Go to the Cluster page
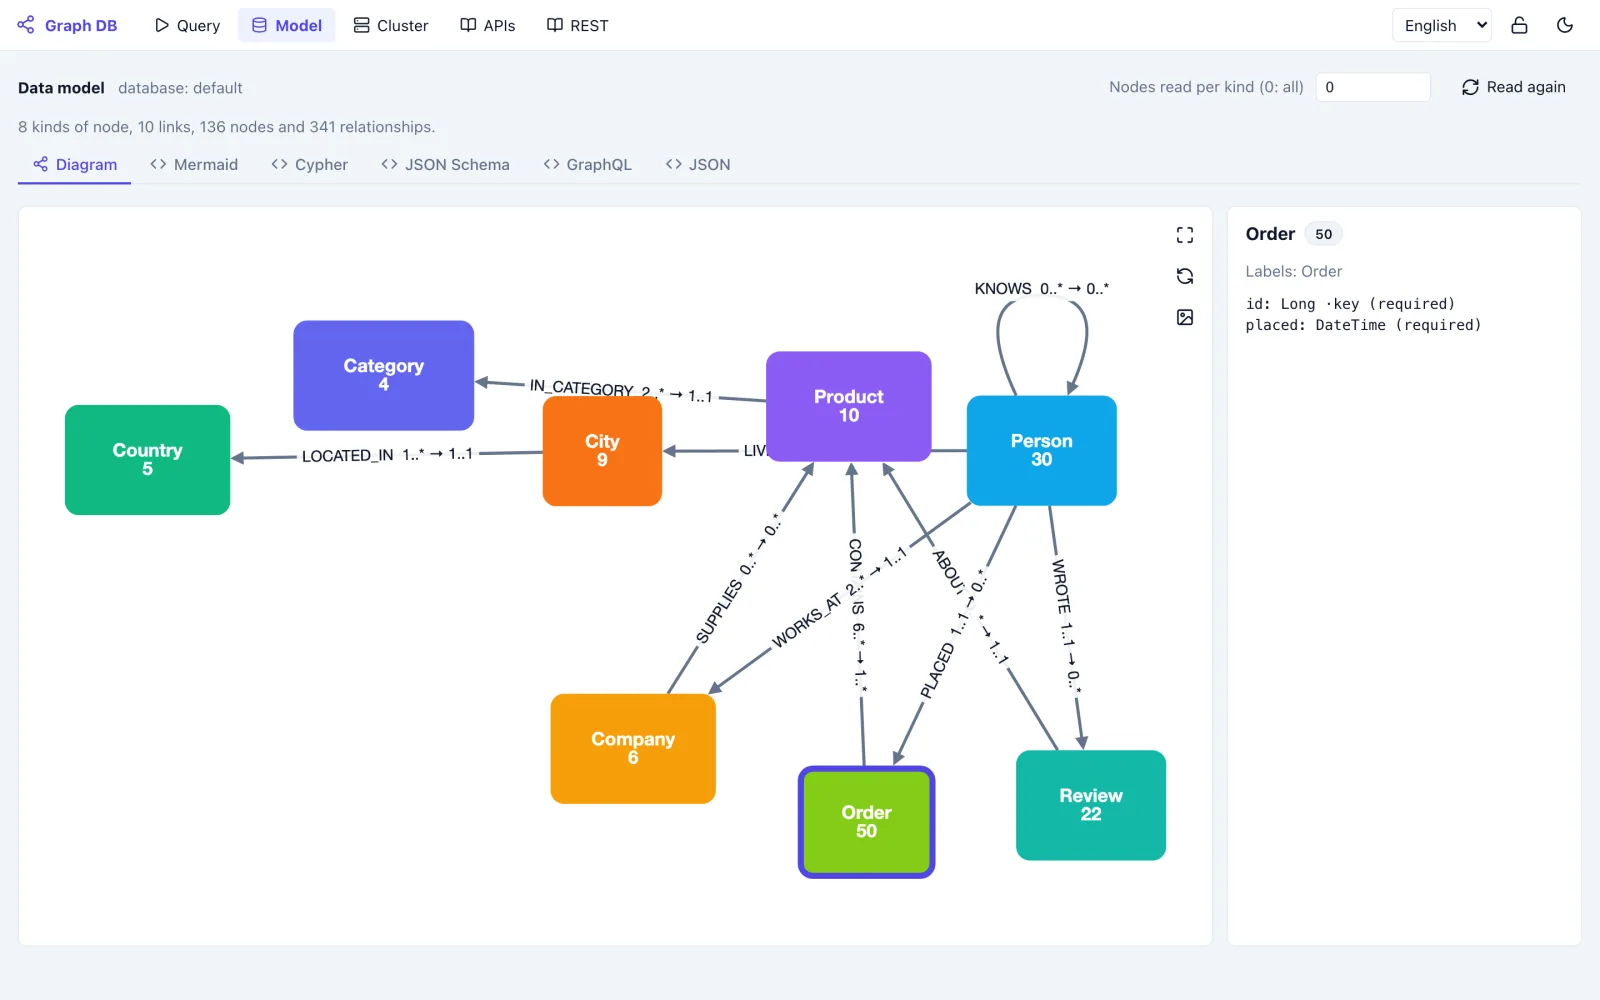The image size is (1600, 1000). coord(391,25)
